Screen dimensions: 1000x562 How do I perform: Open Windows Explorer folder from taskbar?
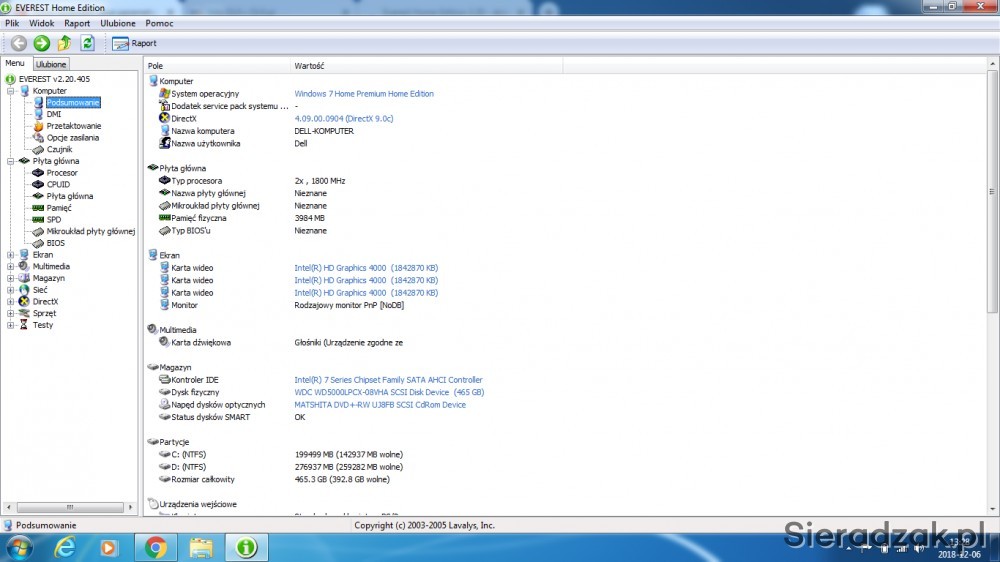[201, 547]
